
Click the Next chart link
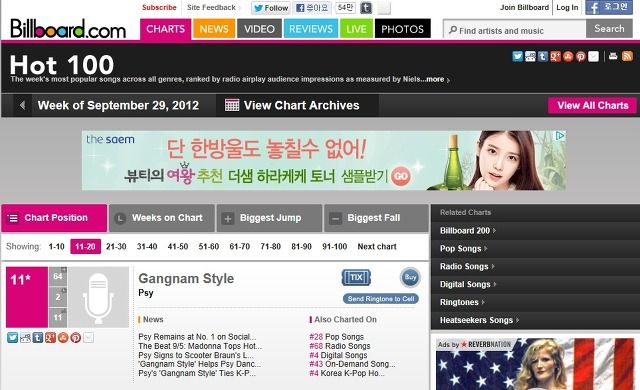click(377, 246)
